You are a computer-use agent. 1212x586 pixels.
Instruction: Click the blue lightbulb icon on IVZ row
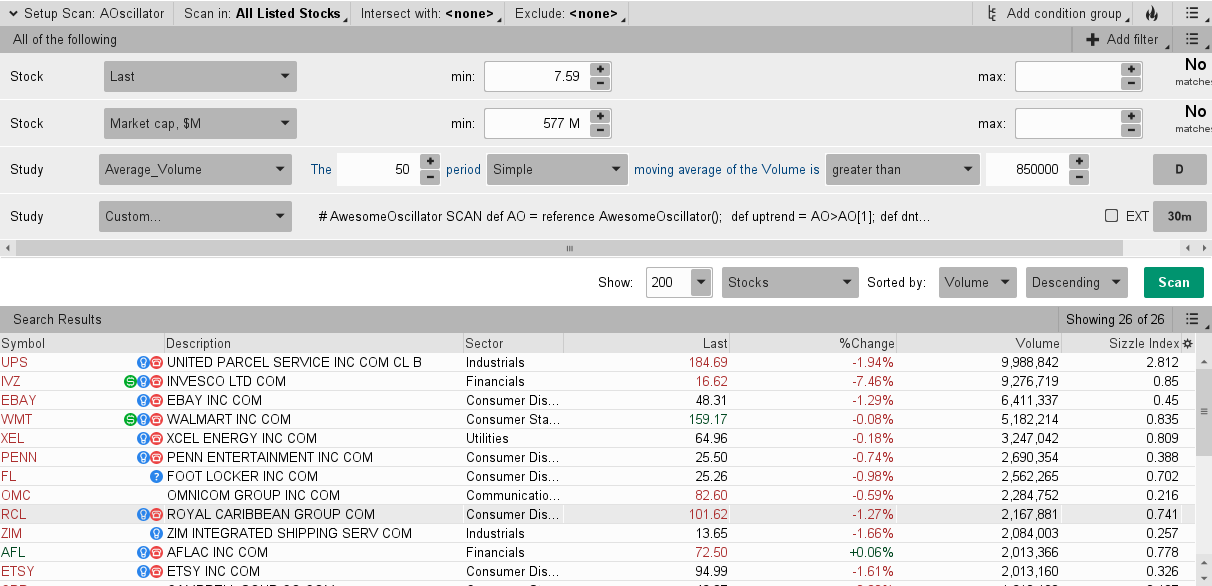[143, 381]
